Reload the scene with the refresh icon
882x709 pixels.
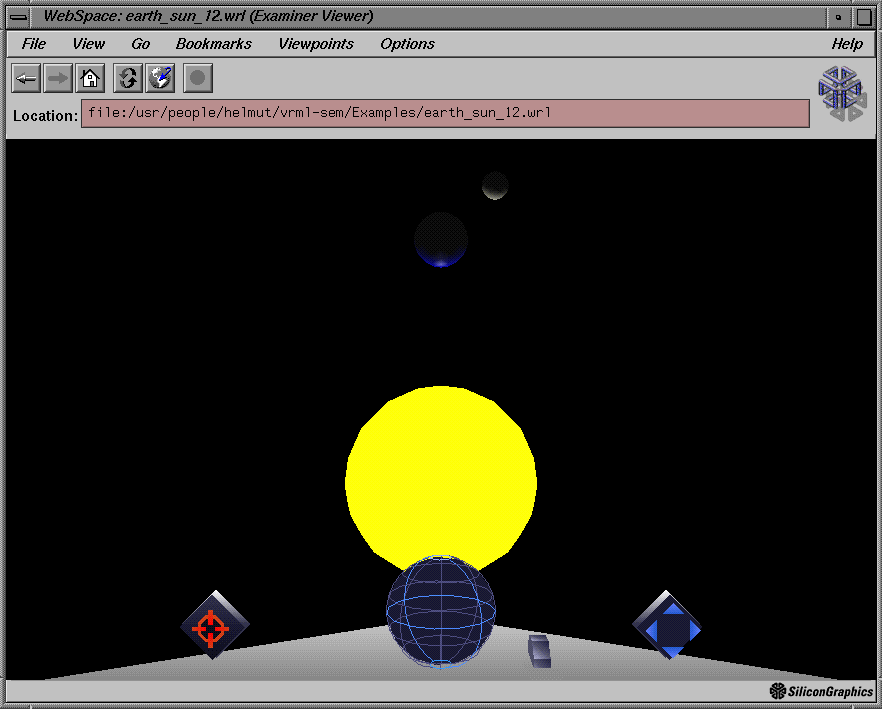pos(128,78)
